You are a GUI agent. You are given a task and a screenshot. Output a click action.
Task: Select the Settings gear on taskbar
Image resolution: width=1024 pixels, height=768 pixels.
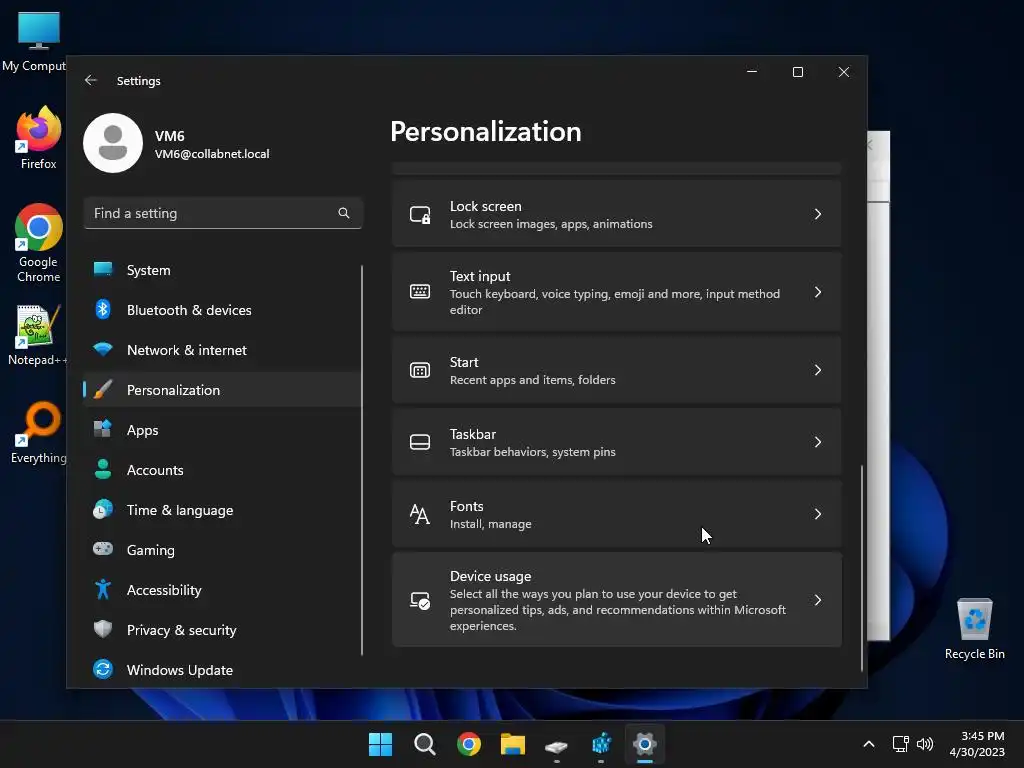click(x=645, y=744)
